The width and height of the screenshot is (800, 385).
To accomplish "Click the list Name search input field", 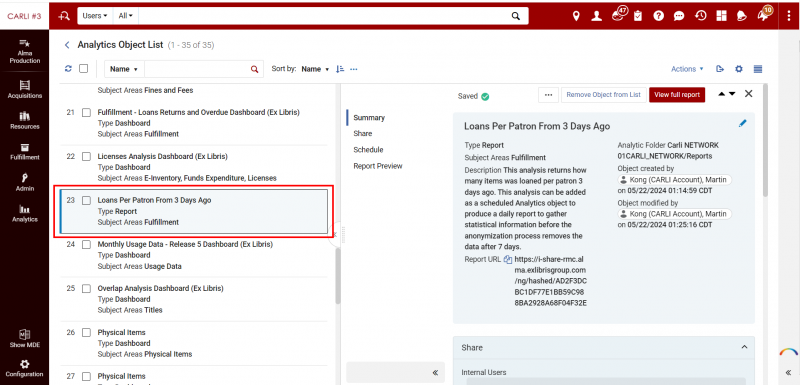I will coord(197,69).
